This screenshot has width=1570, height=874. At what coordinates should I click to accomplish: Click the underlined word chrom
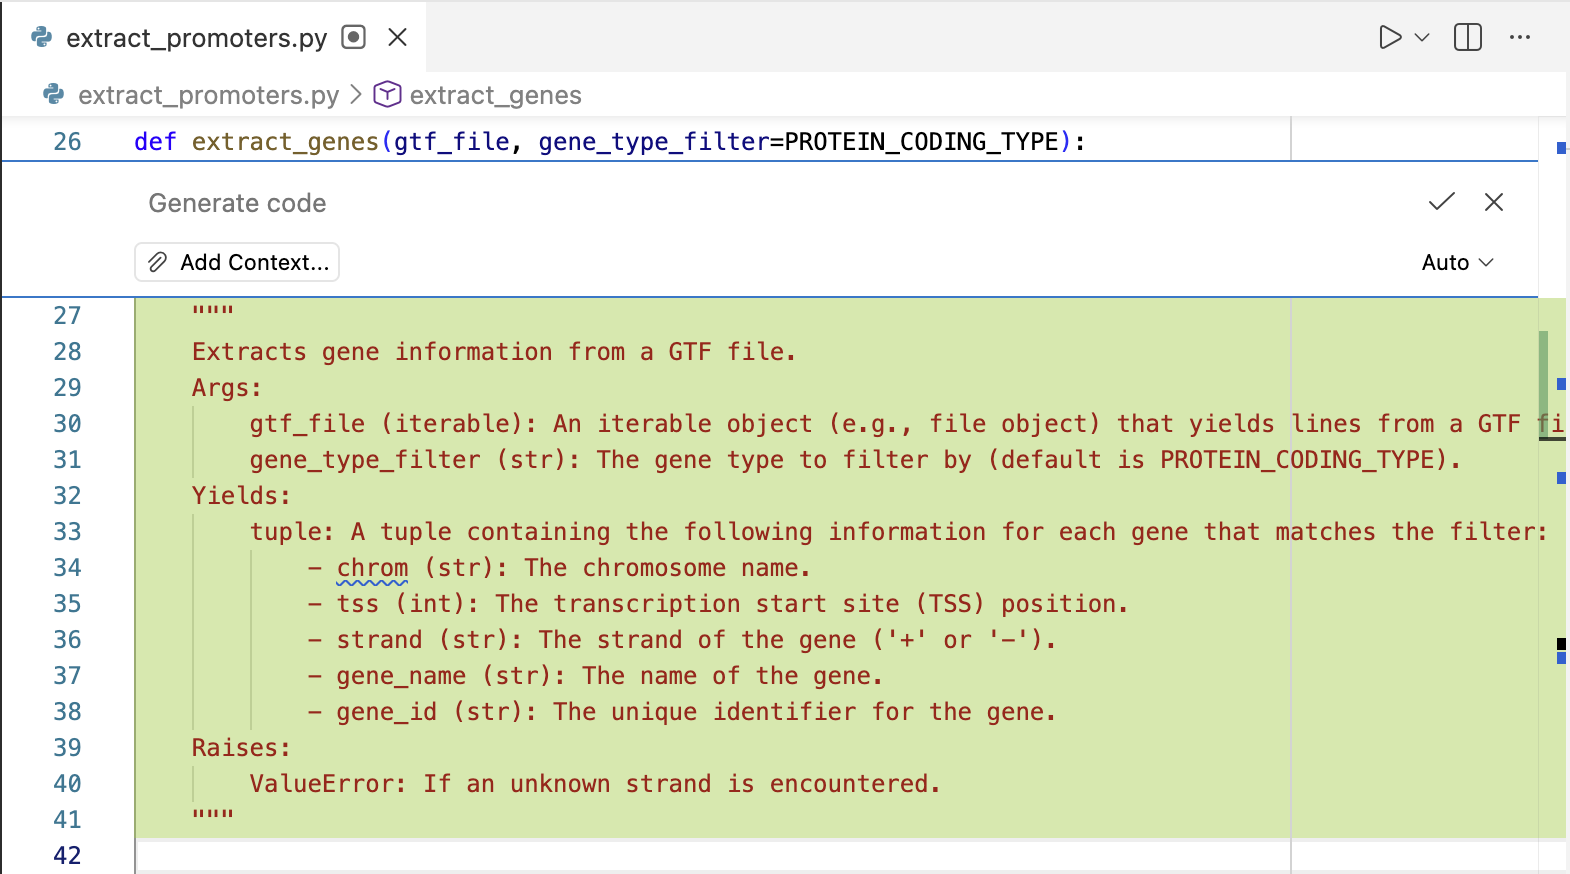[x=372, y=568]
